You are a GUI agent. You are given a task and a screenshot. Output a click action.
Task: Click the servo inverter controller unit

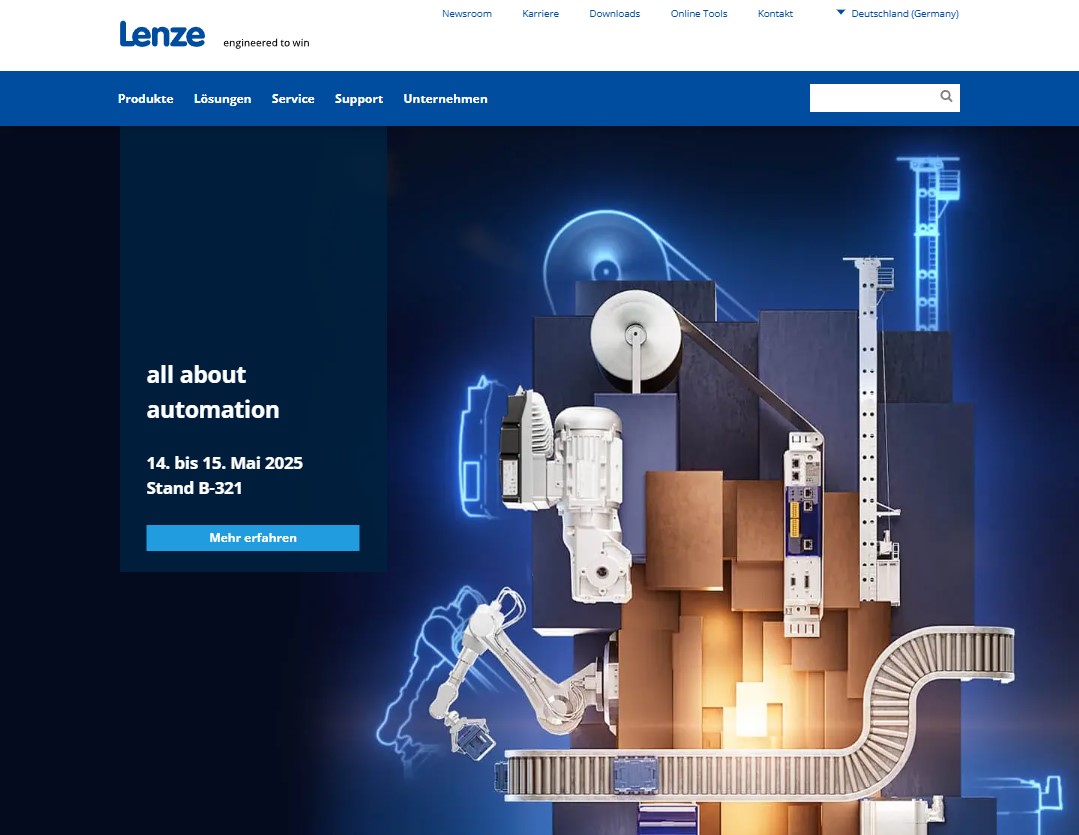803,530
